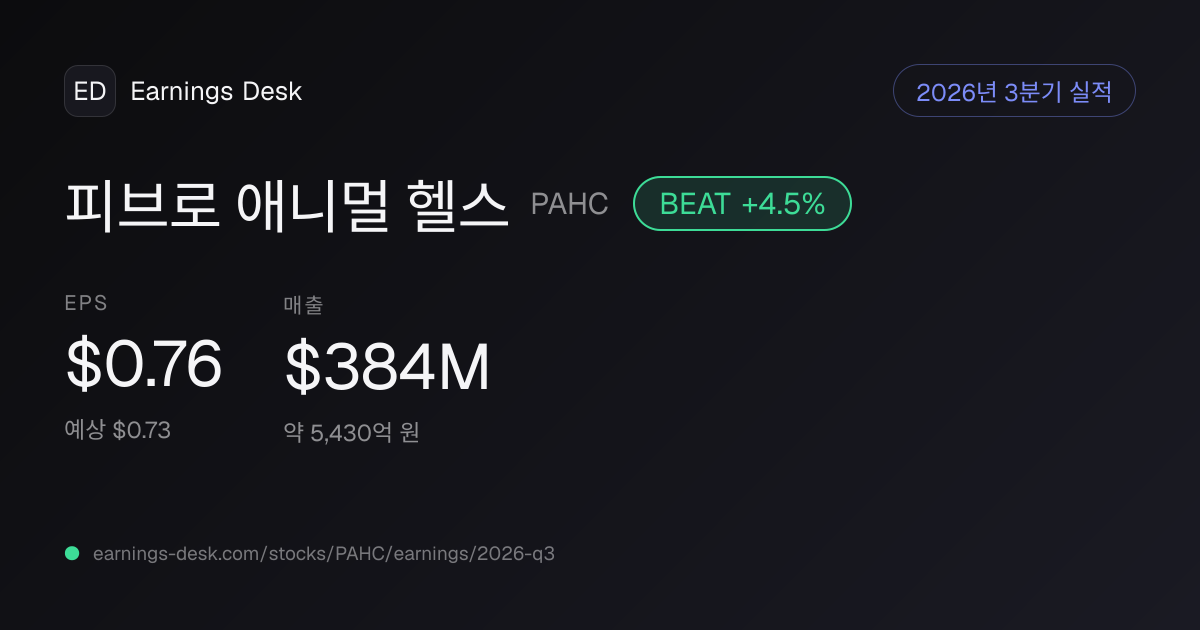The height and width of the screenshot is (630, 1200).
Task: Click the 매출 revenue label
Action: tap(303, 306)
